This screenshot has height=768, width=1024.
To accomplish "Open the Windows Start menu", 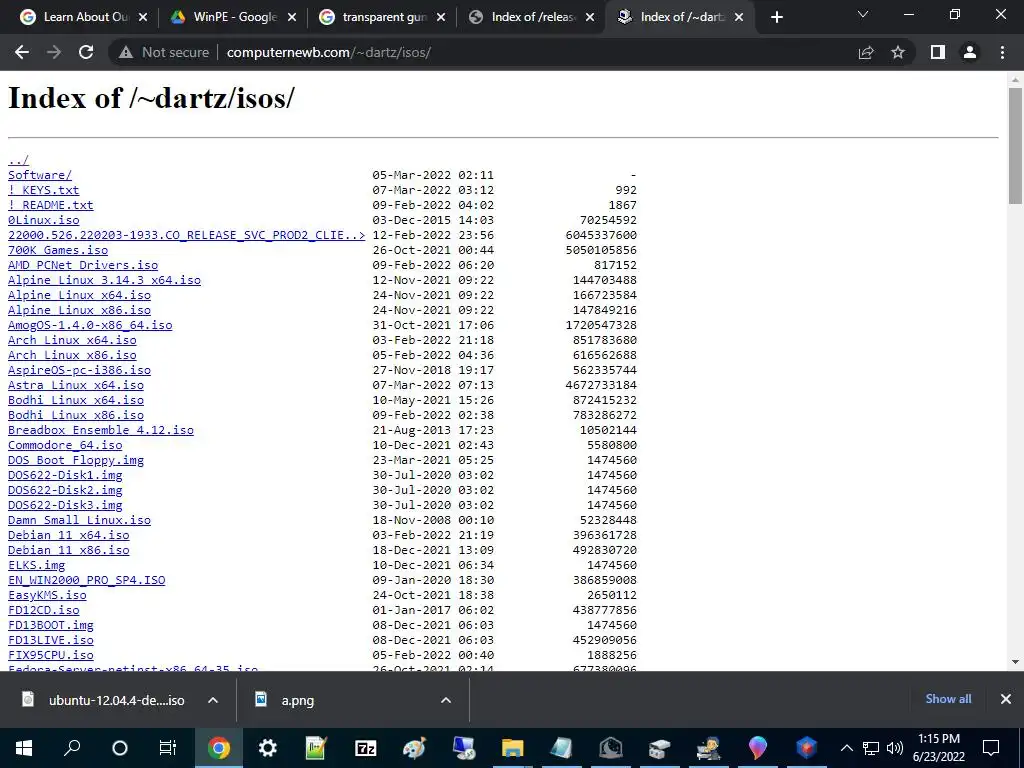I will click(x=24, y=748).
